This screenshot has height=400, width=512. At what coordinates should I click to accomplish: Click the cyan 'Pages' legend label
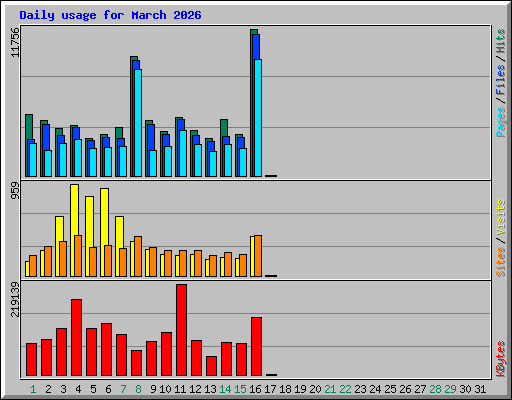pos(501,122)
